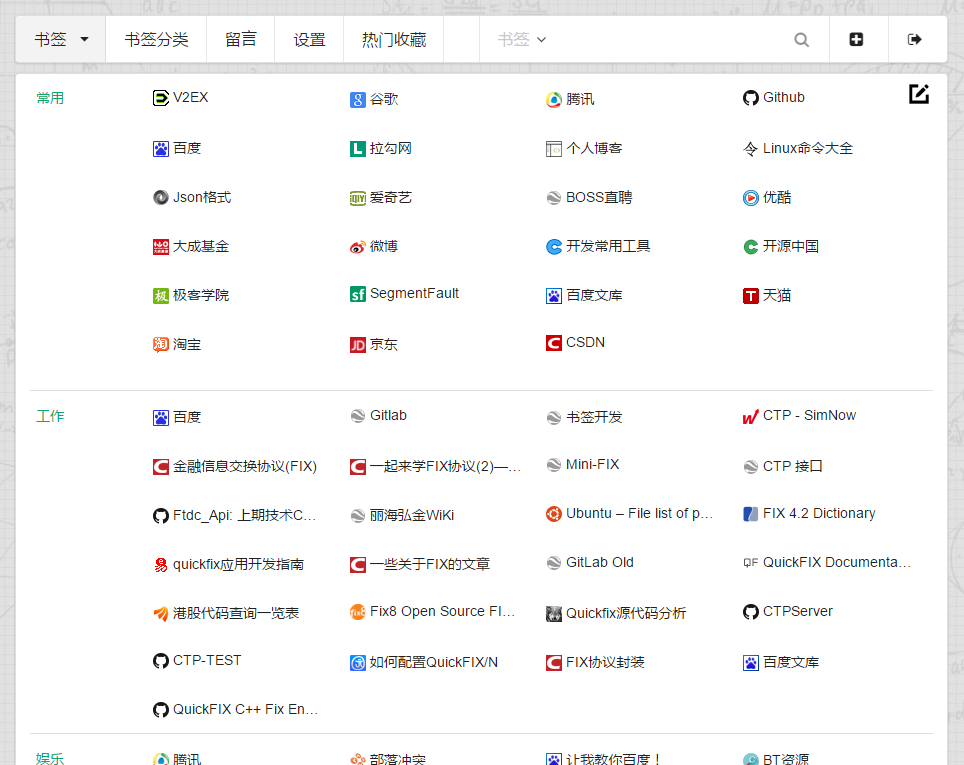
Task: Click the logout arrow icon
Action: point(914,40)
